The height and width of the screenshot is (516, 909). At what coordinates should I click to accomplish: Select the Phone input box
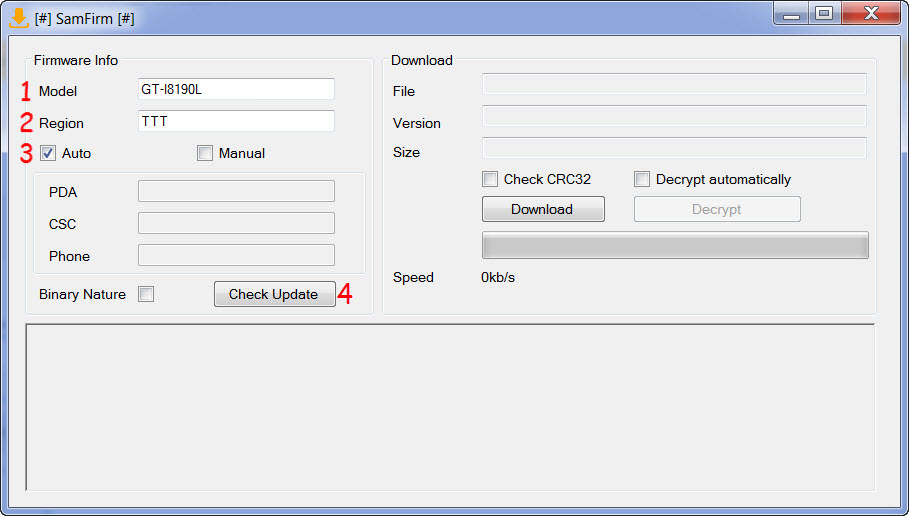pyautogui.click(x=236, y=255)
